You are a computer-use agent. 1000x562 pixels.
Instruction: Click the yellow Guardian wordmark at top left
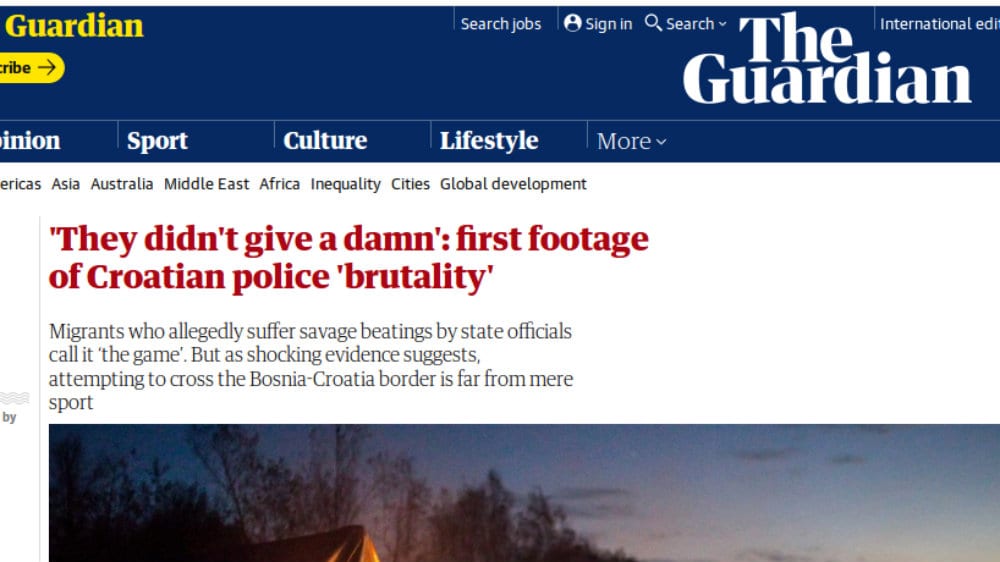click(x=74, y=26)
